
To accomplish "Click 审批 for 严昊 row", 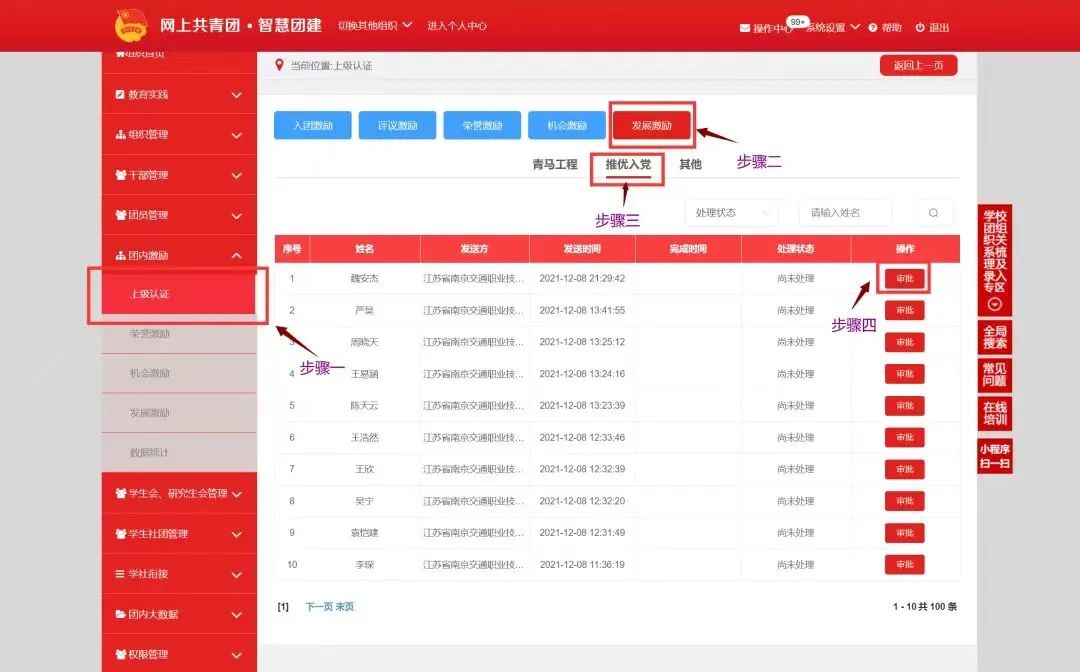I will [904, 311].
